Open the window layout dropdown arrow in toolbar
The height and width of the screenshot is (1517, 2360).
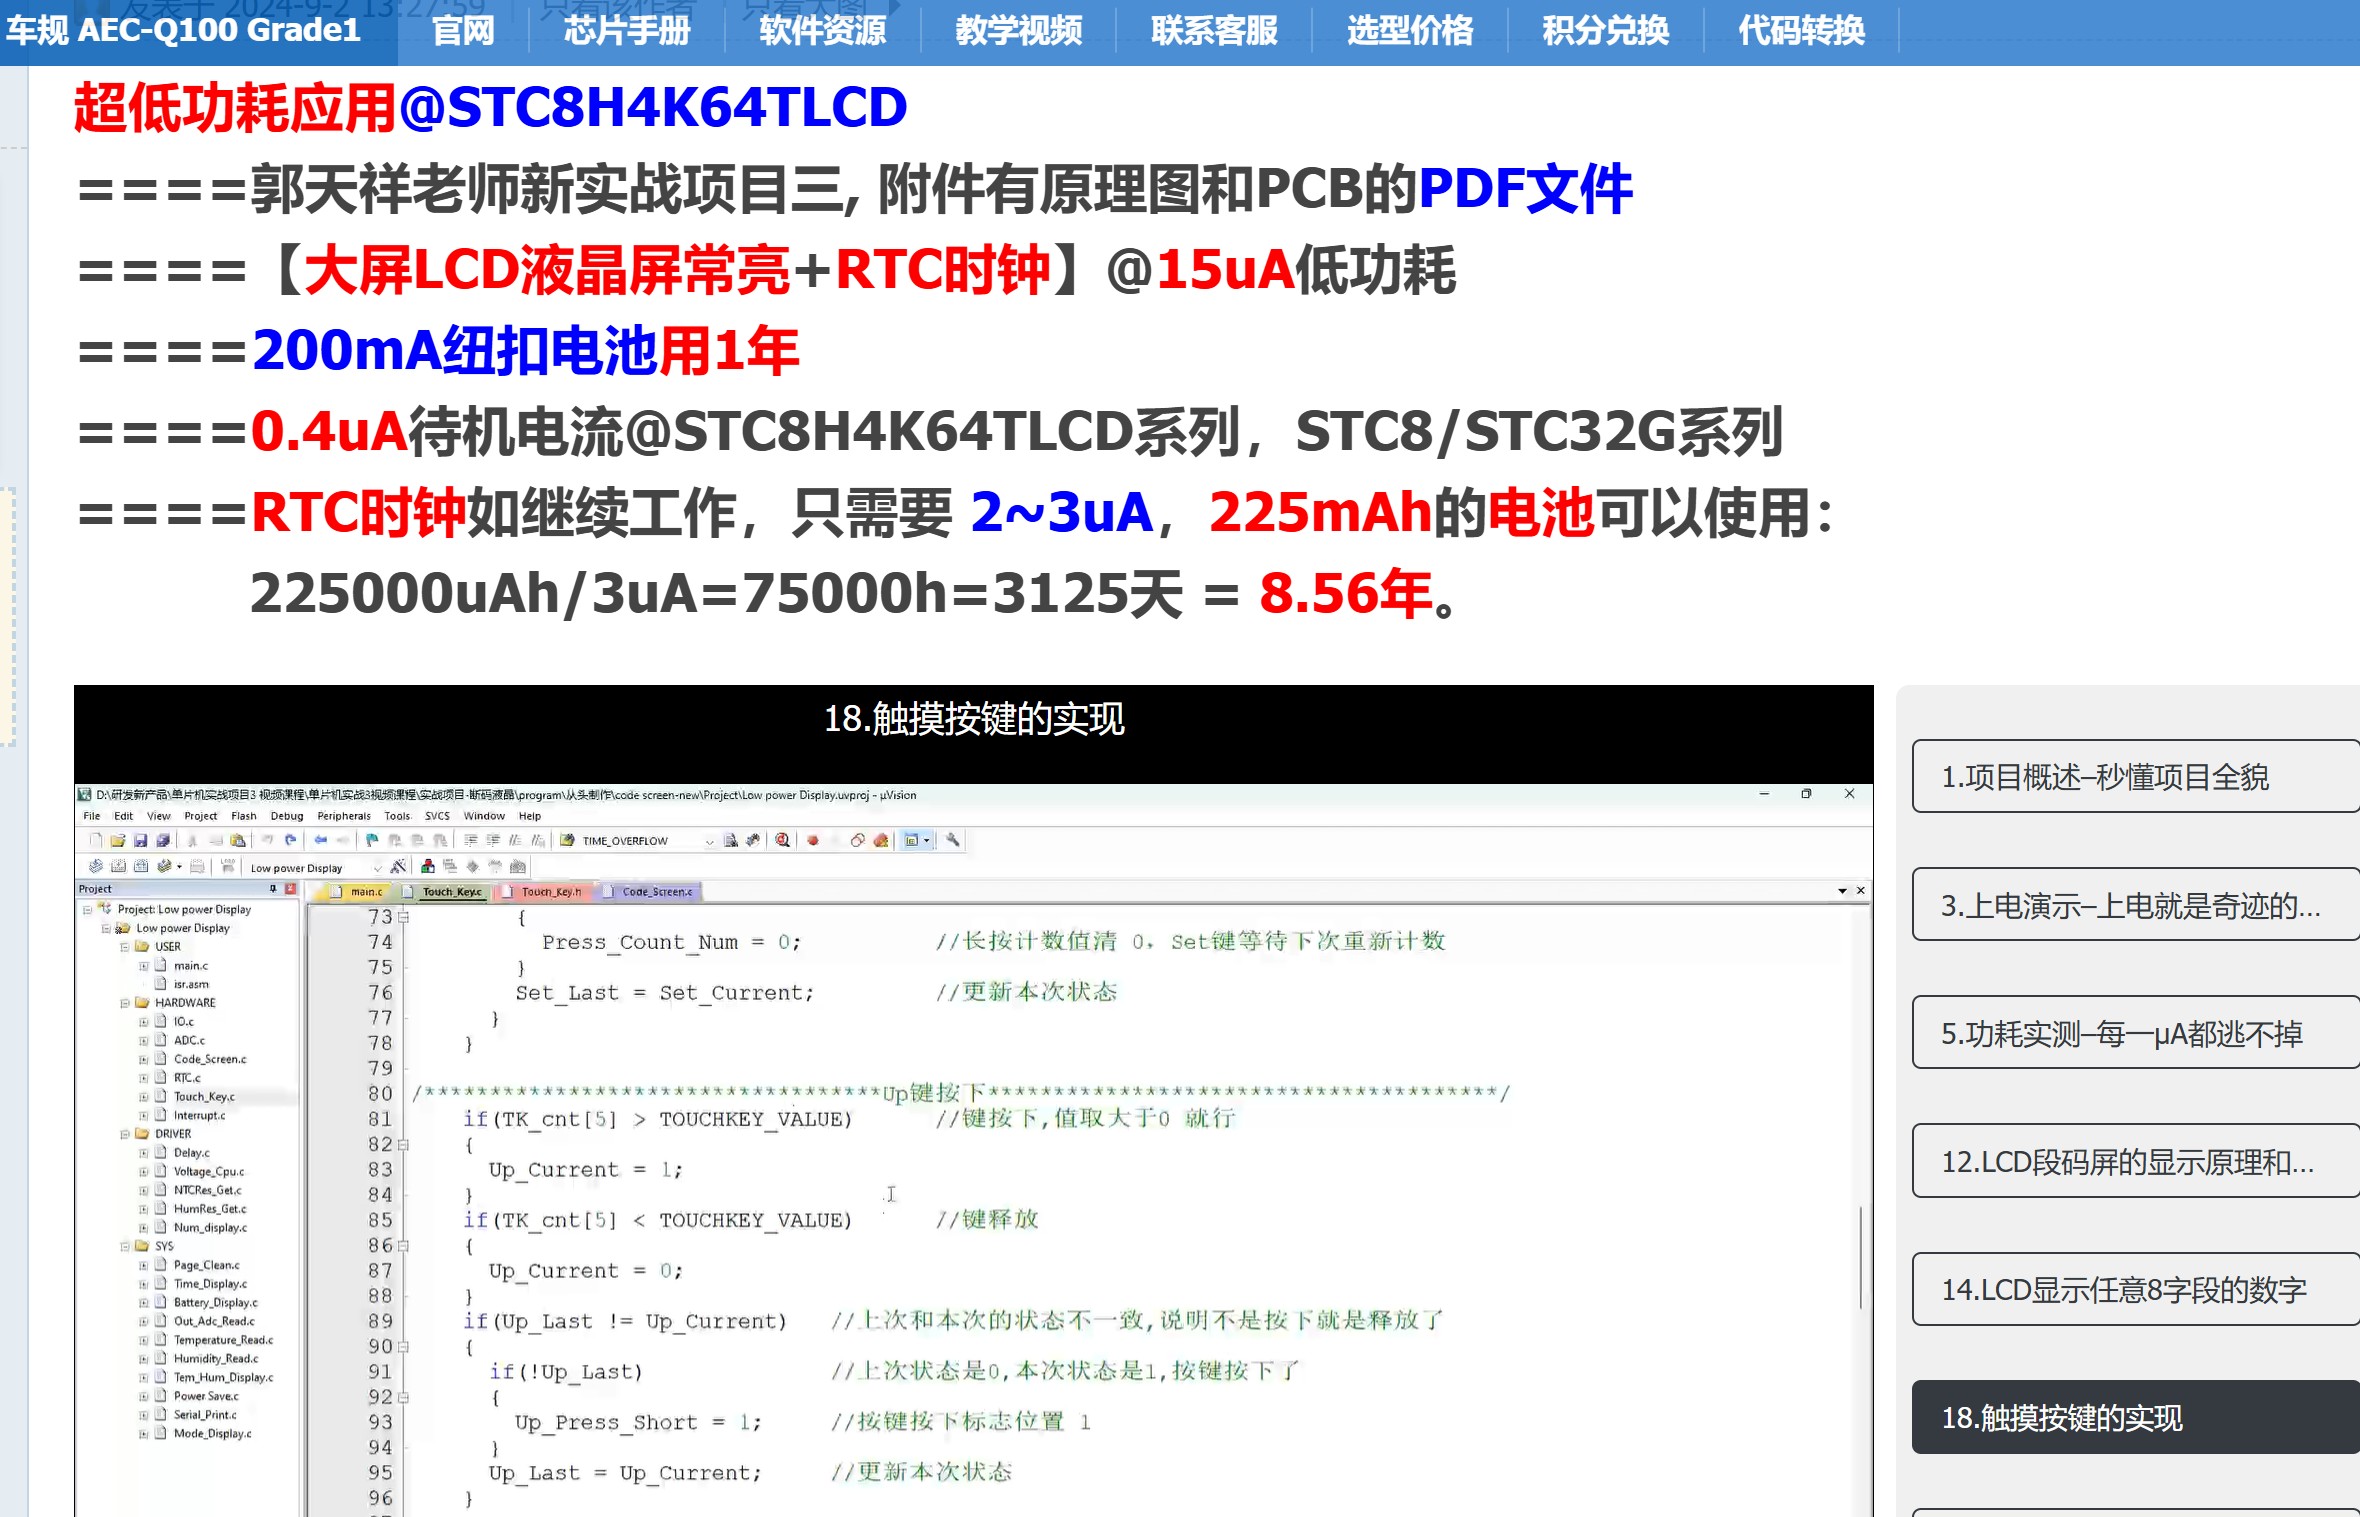927,840
